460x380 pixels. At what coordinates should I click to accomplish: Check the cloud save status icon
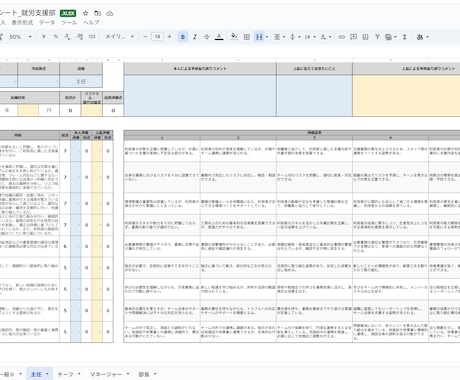point(110,13)
